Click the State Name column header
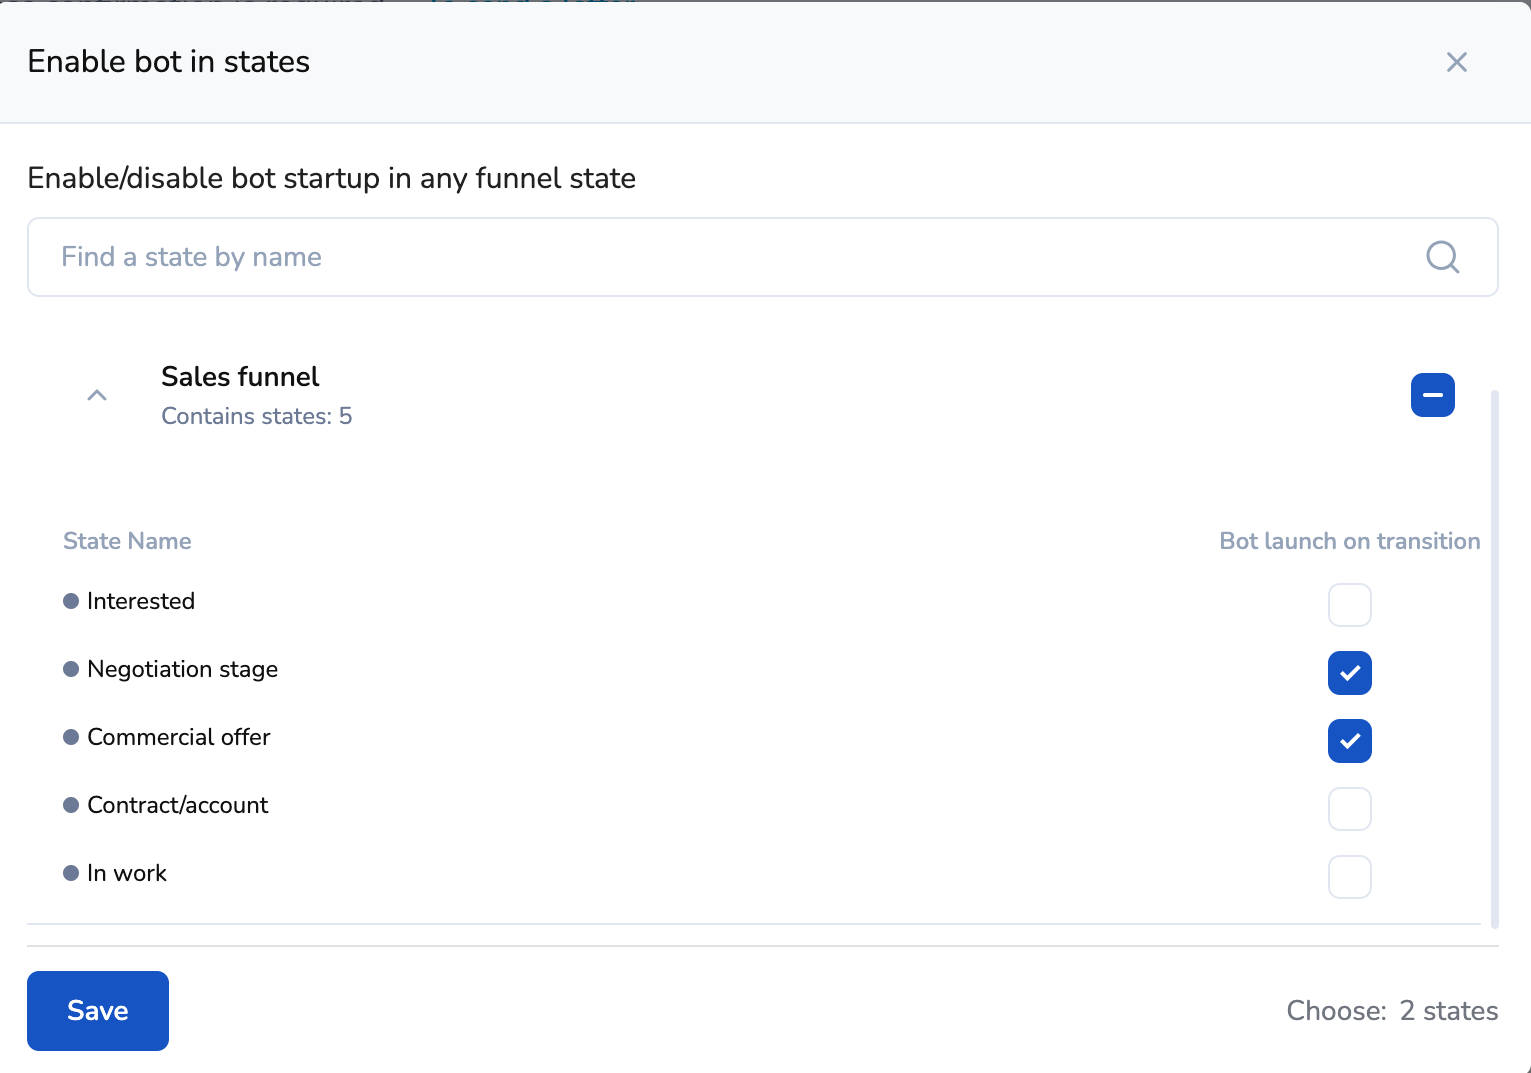Screen dimensions: 1531x1073 click(x=127, y=541)
